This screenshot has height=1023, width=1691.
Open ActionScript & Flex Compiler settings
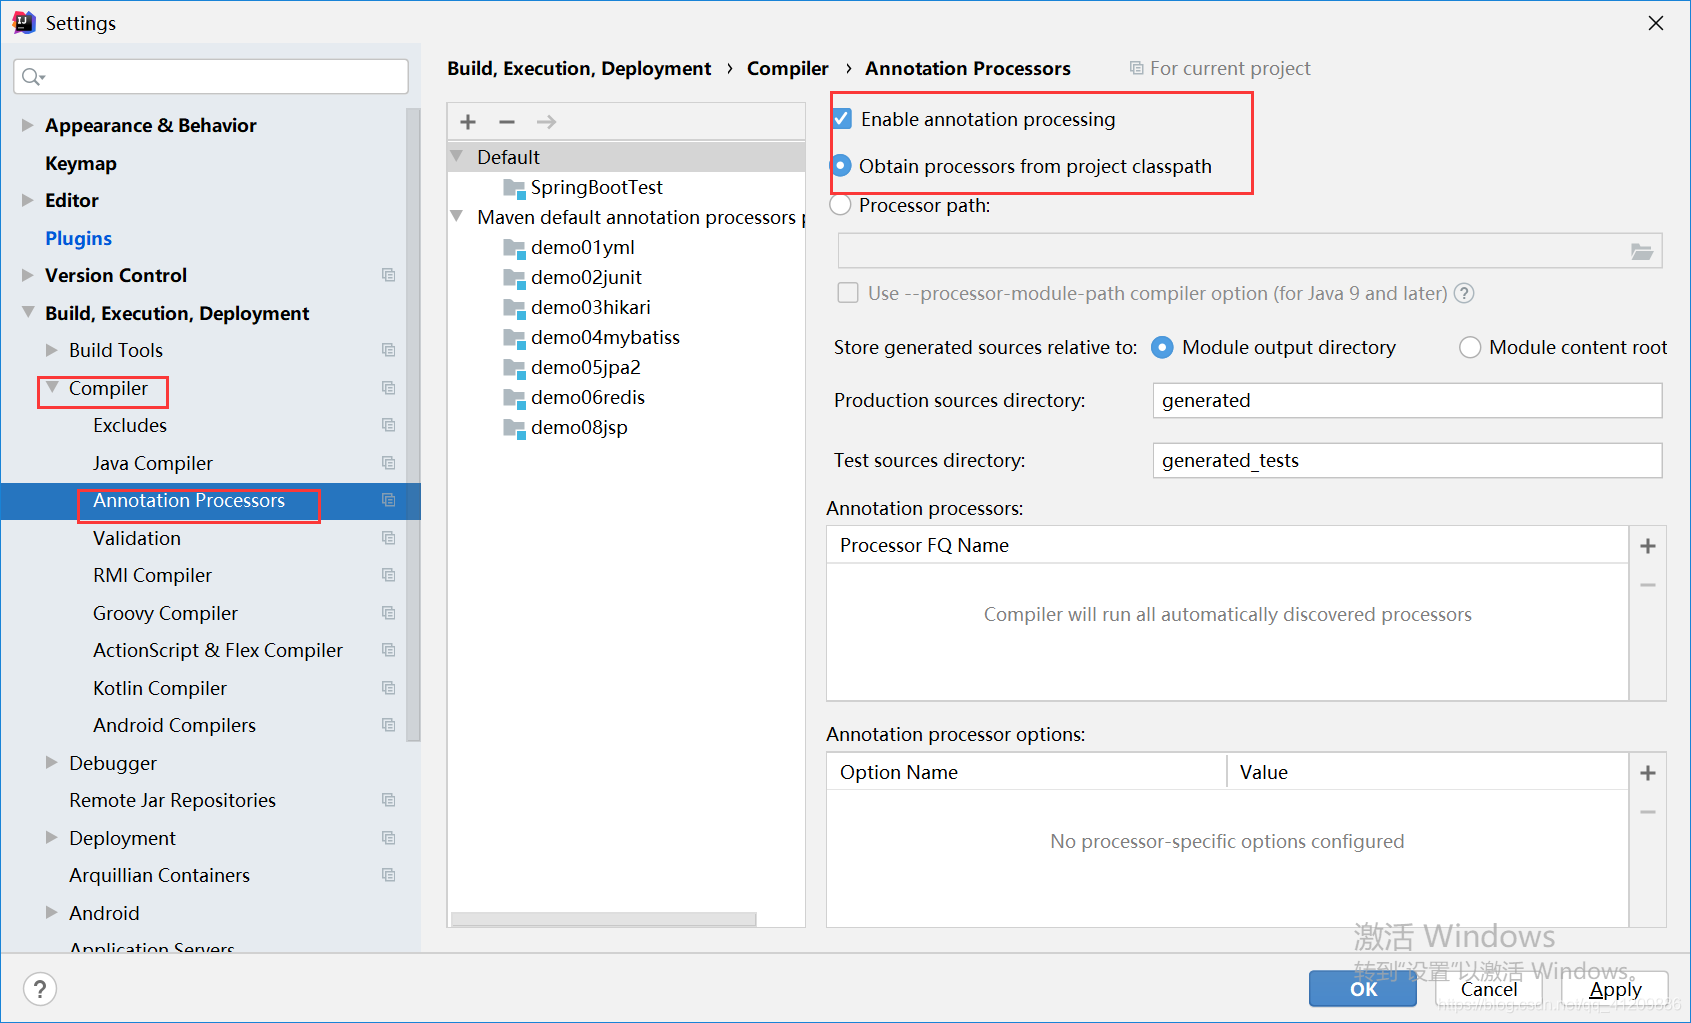[218, 650]
